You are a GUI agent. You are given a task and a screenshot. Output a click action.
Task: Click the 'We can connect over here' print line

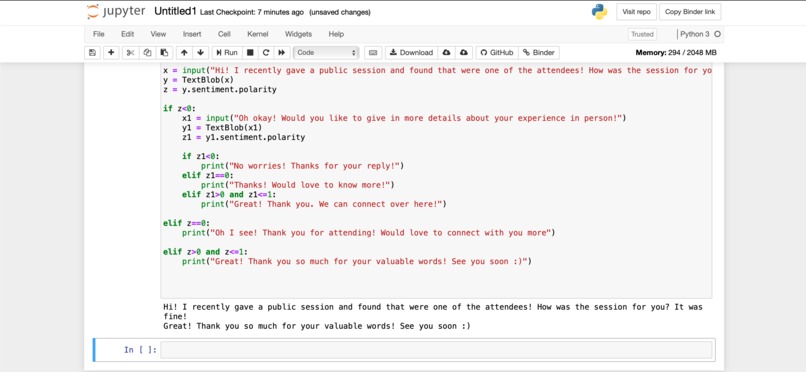[x=323, y=204]
